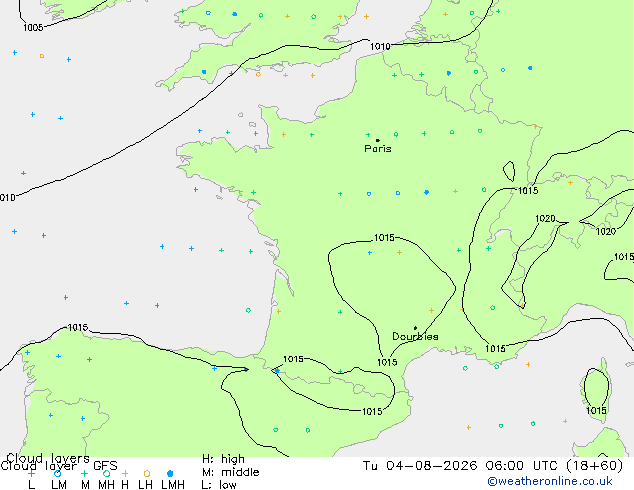Click the 1005 isobar label

[x=33, y=27]
